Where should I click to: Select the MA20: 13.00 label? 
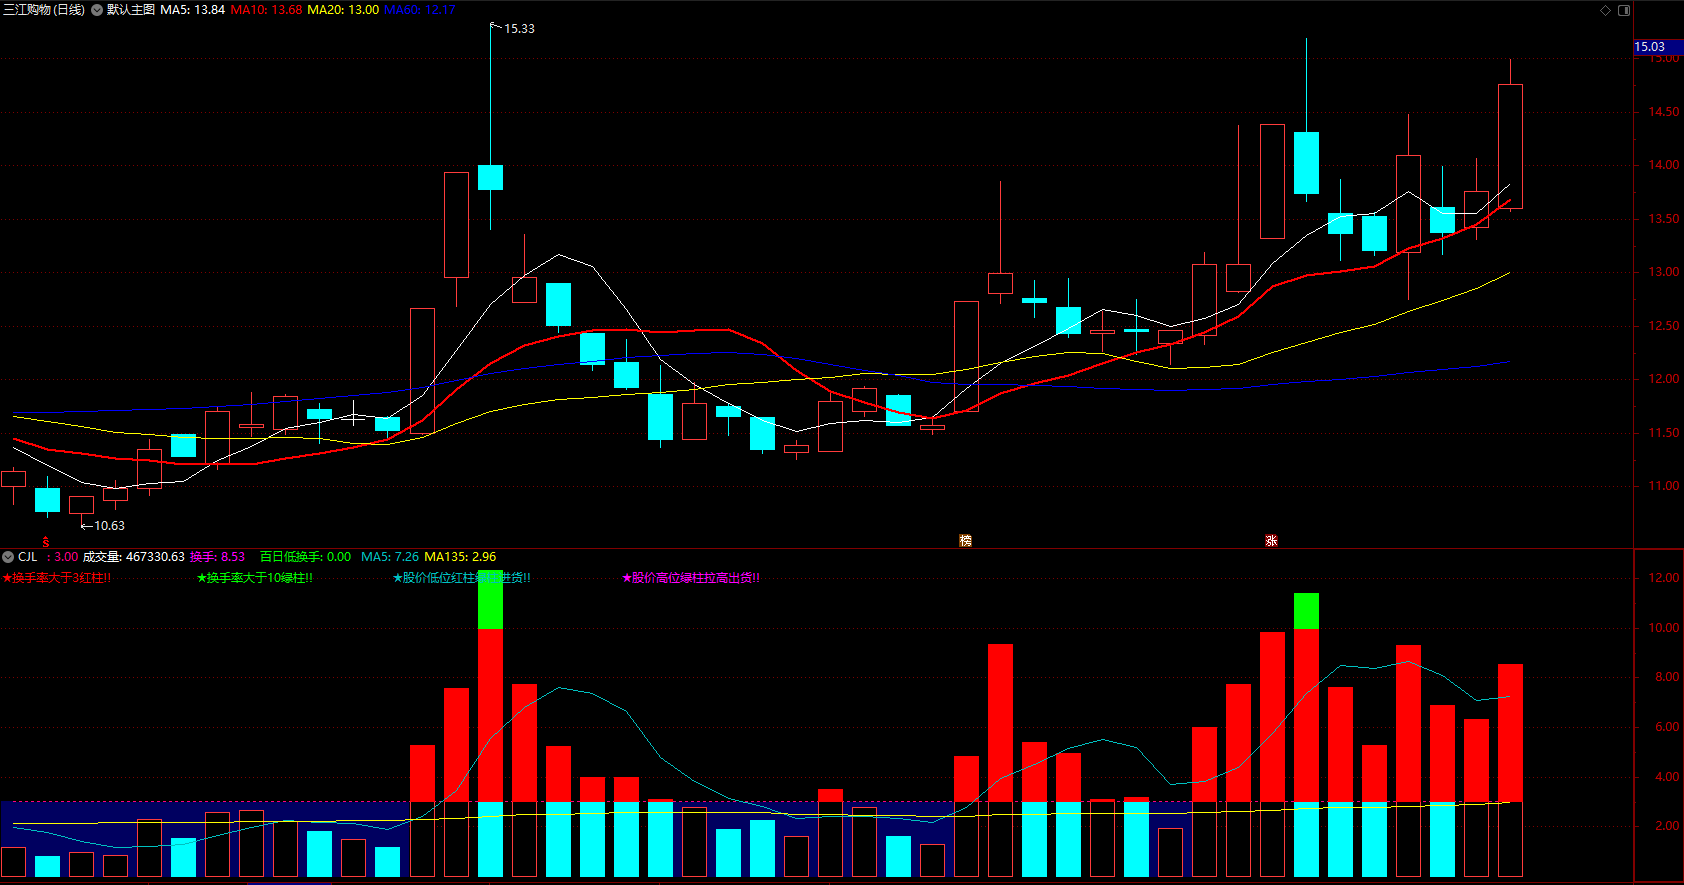(343, 9)
